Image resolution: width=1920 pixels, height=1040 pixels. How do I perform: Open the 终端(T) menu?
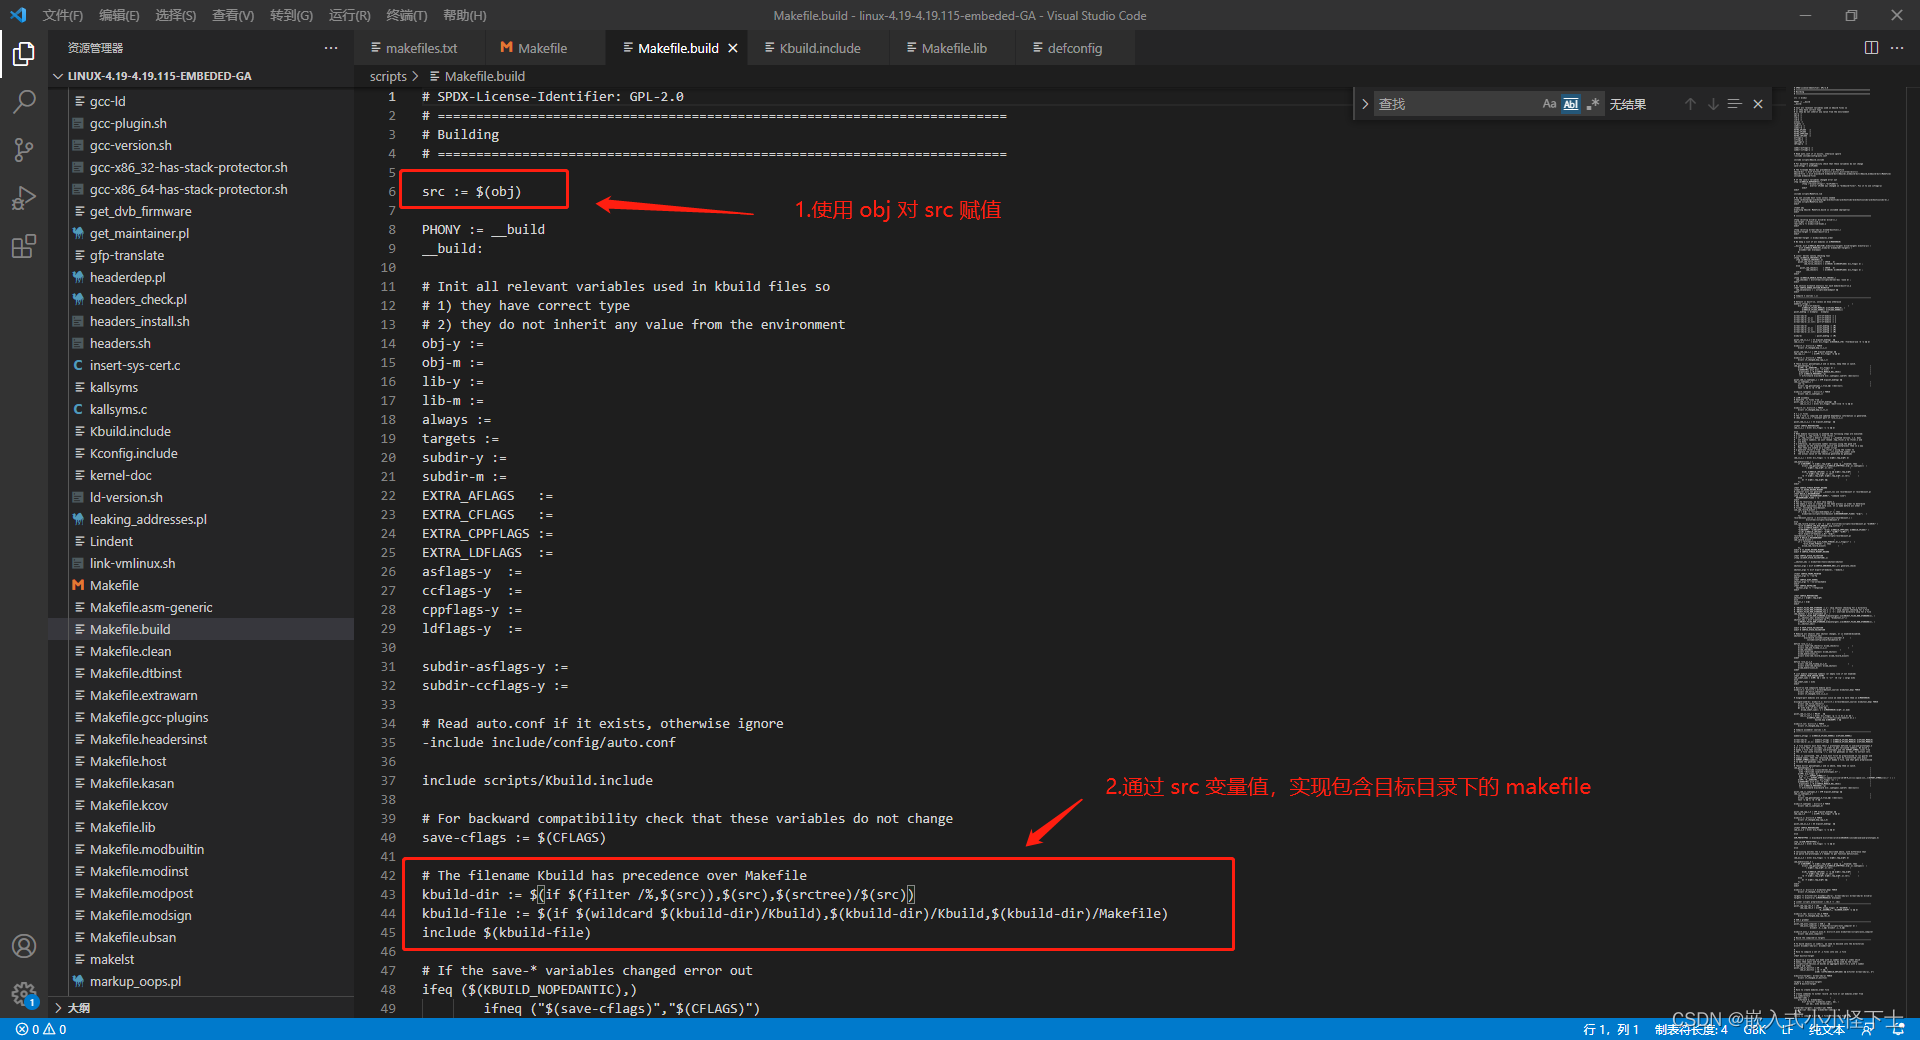tap(406, 15)
